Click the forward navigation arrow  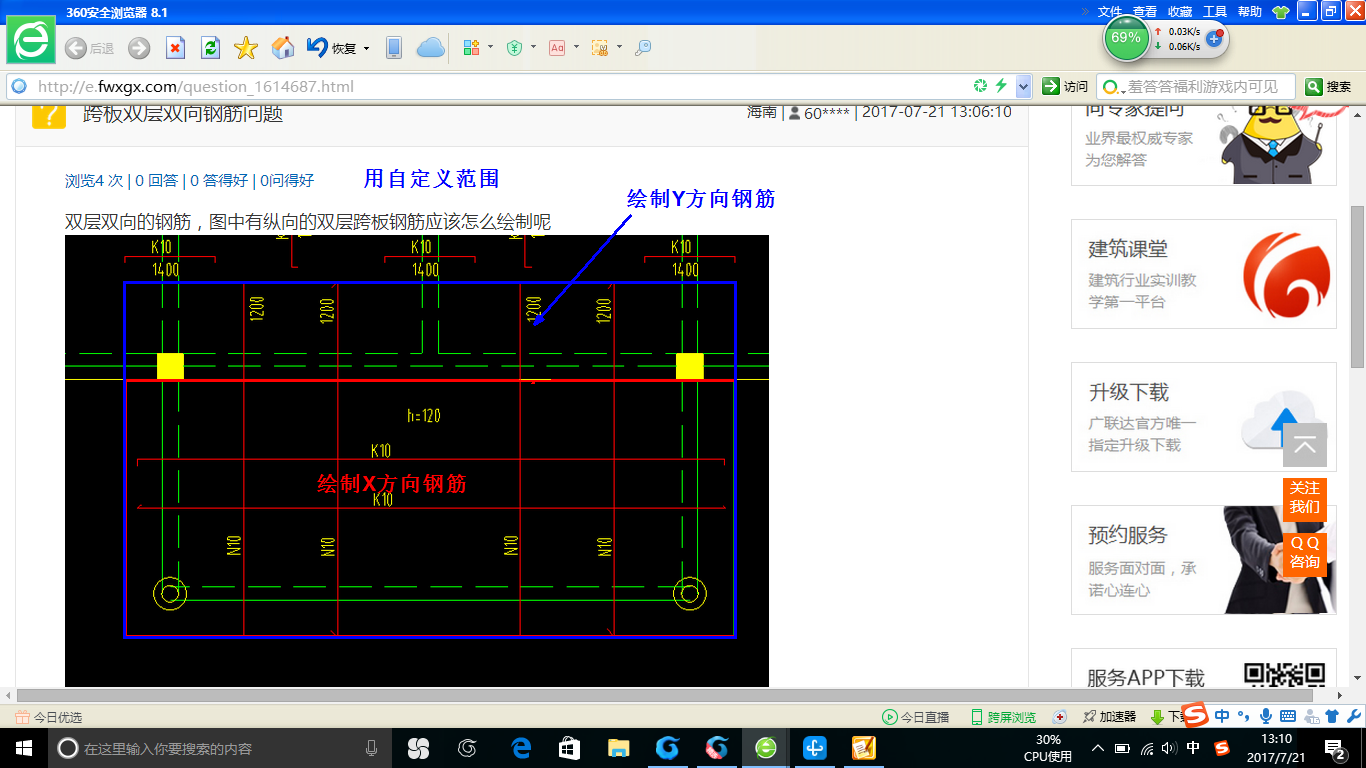(139, 48)
